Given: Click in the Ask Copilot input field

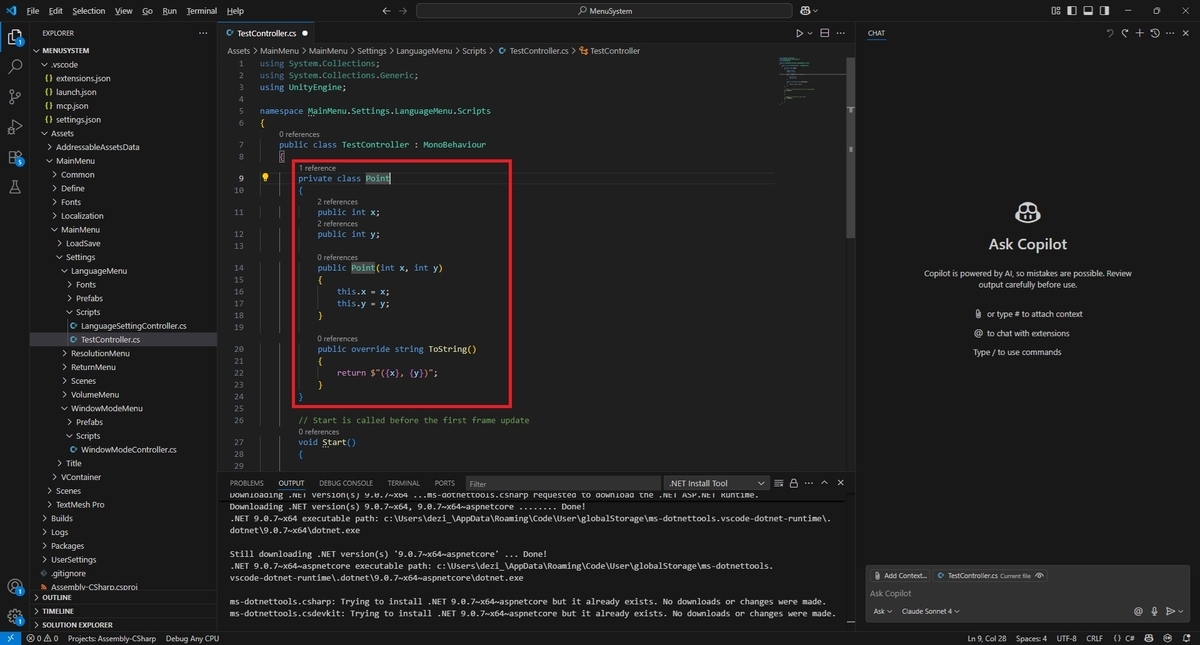Looking at the screenshot, I should click(1028, 594).
